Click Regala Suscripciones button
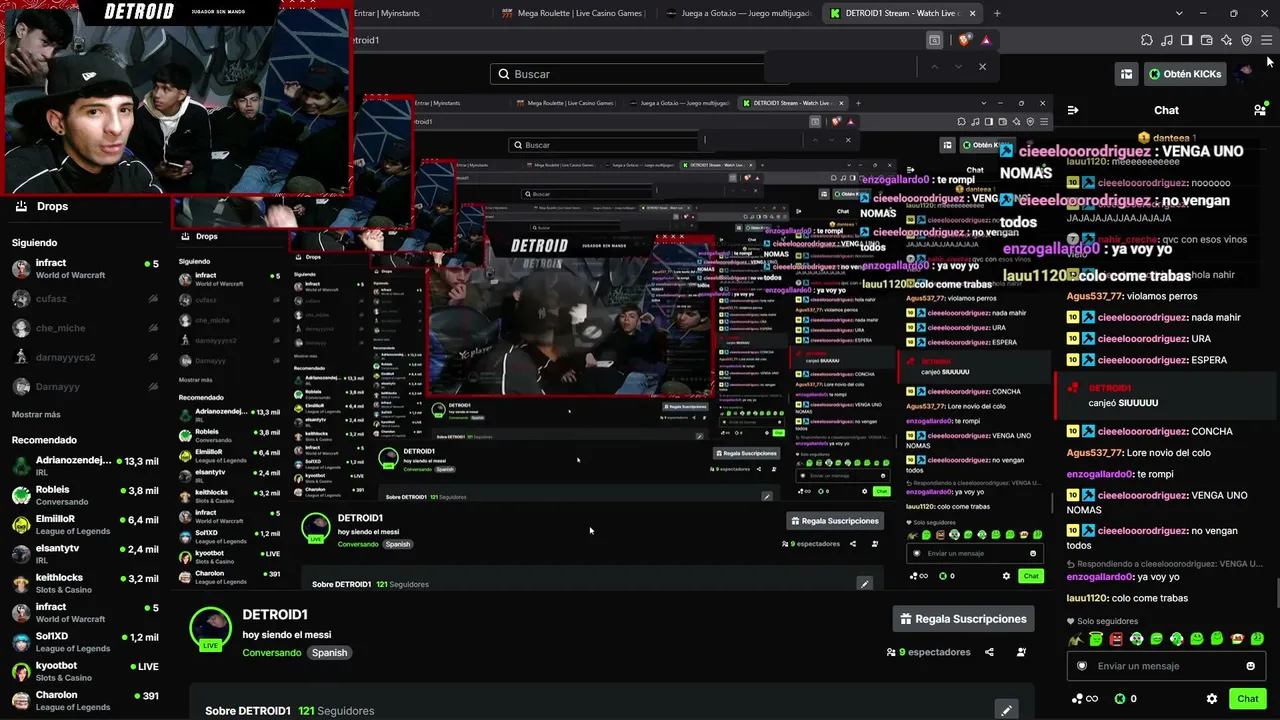This screenshot has height=720, width=1280. coord(963,619)
